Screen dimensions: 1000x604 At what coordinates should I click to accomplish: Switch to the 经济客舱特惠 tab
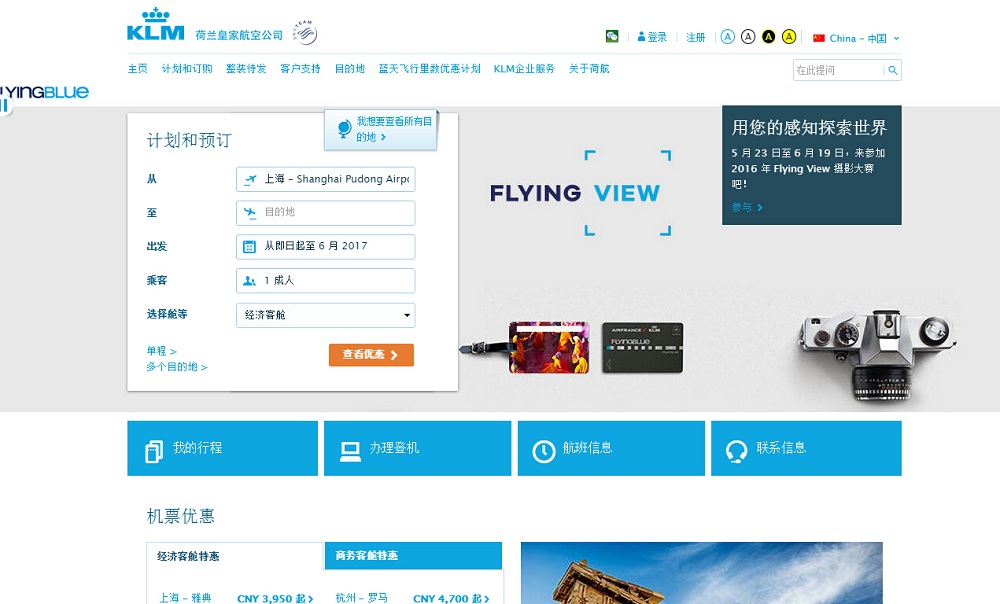tap(235, 556)
